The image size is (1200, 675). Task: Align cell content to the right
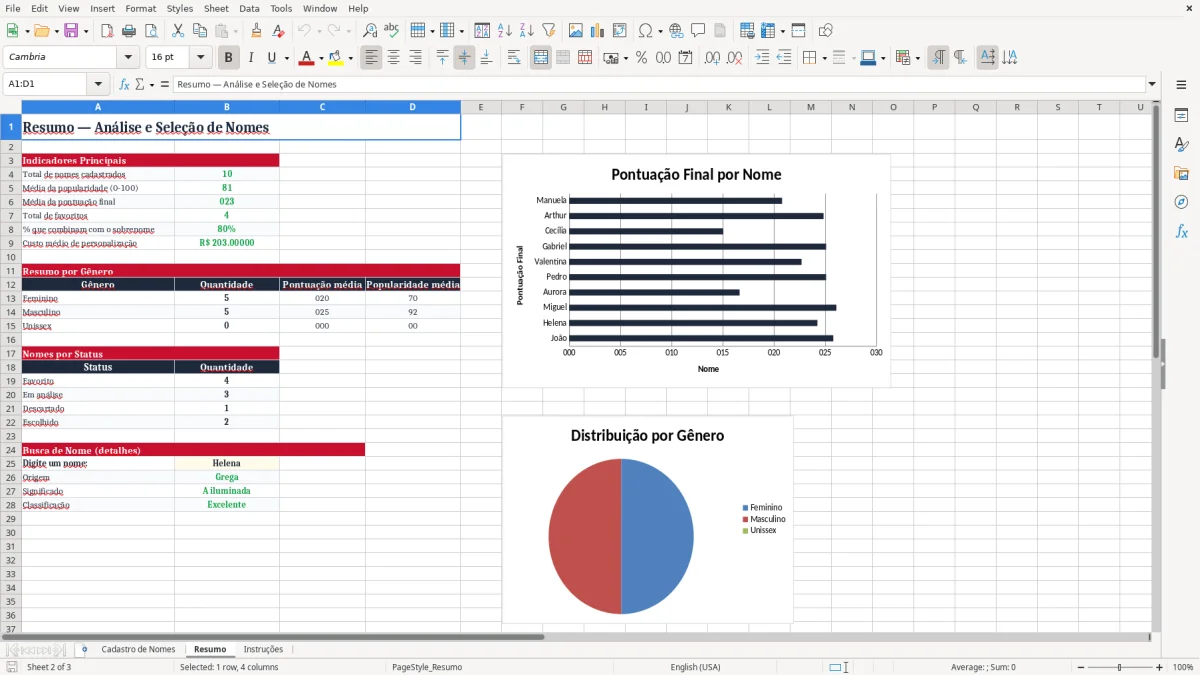pos(416,58)
